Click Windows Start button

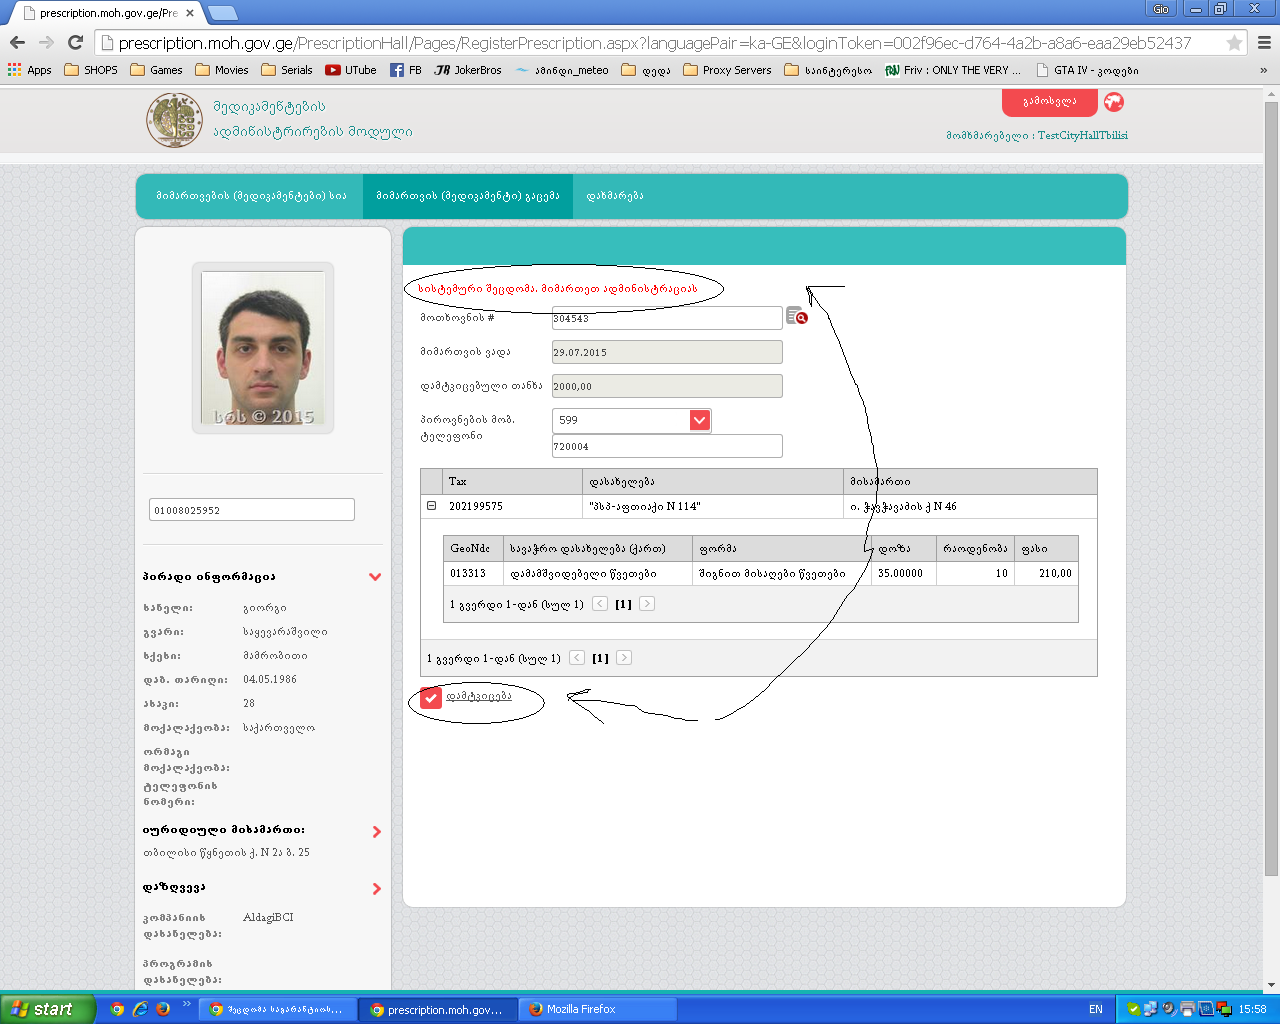(x=48, y=1009)
